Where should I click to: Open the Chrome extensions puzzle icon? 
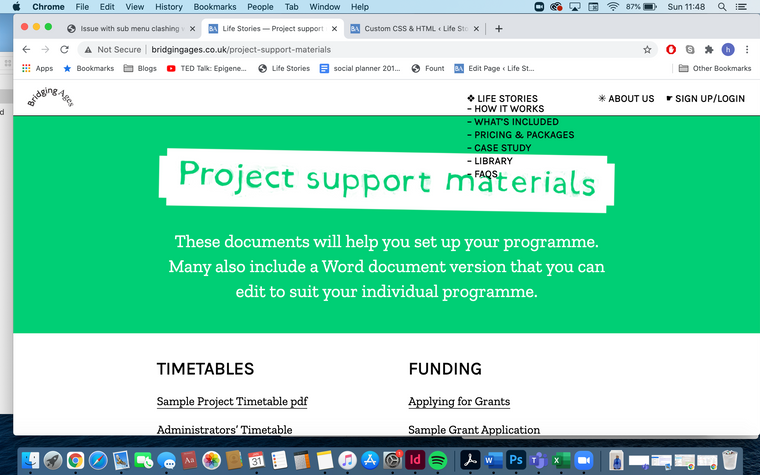coord(709,49)
